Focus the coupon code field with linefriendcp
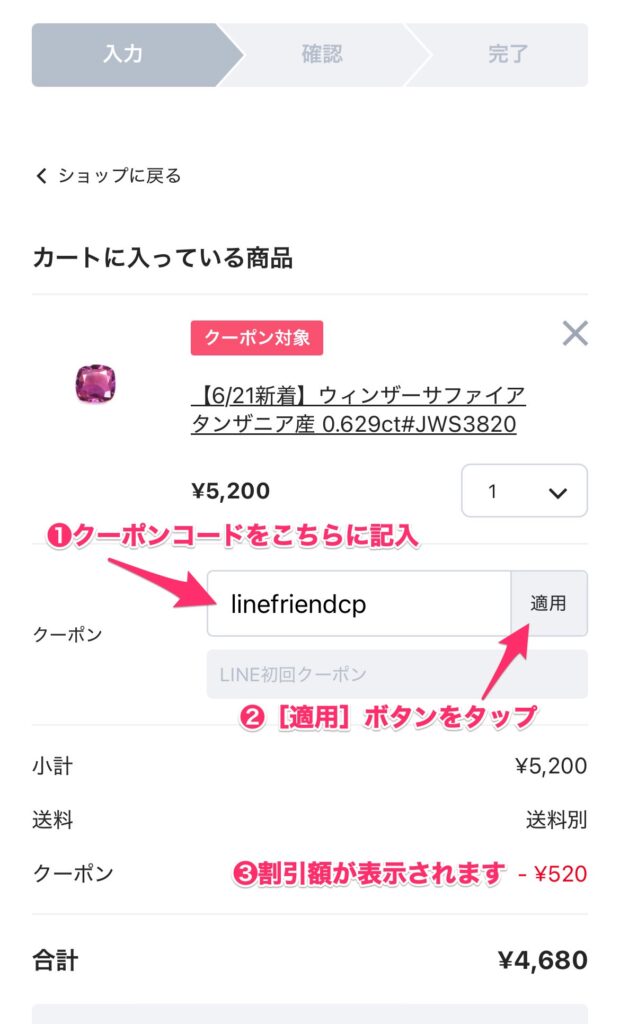620x1024 pixels. [x=359, y=603]
